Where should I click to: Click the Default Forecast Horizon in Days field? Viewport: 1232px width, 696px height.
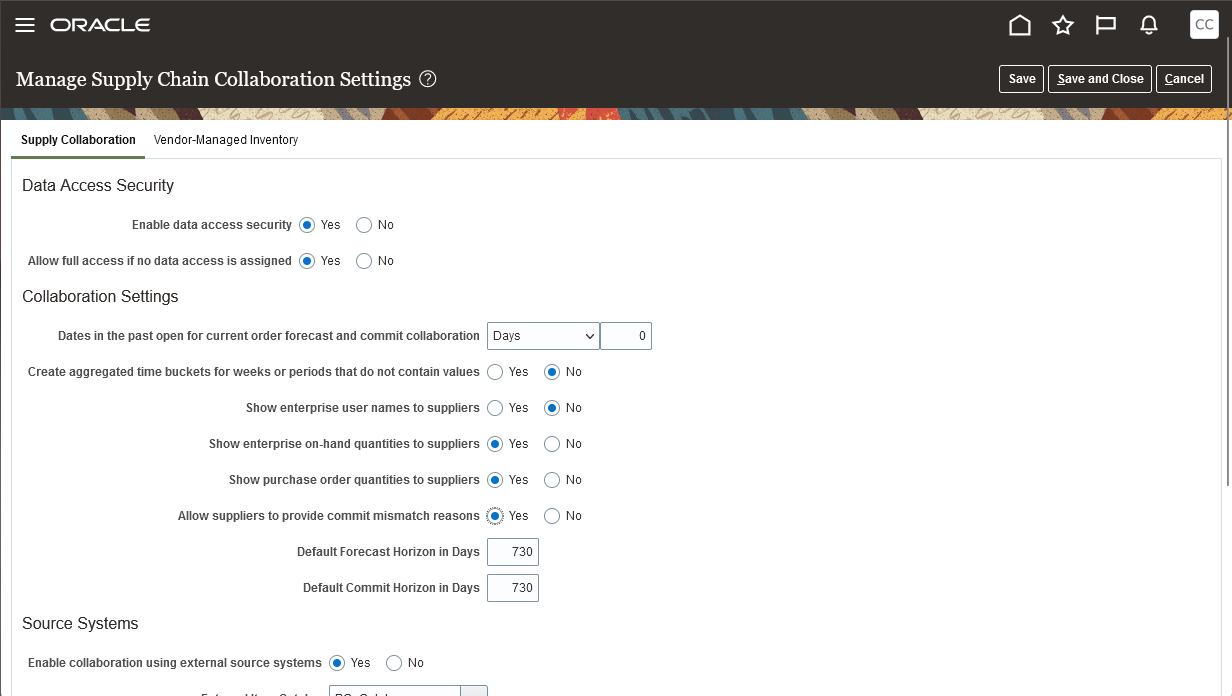[x=513, y=552]
